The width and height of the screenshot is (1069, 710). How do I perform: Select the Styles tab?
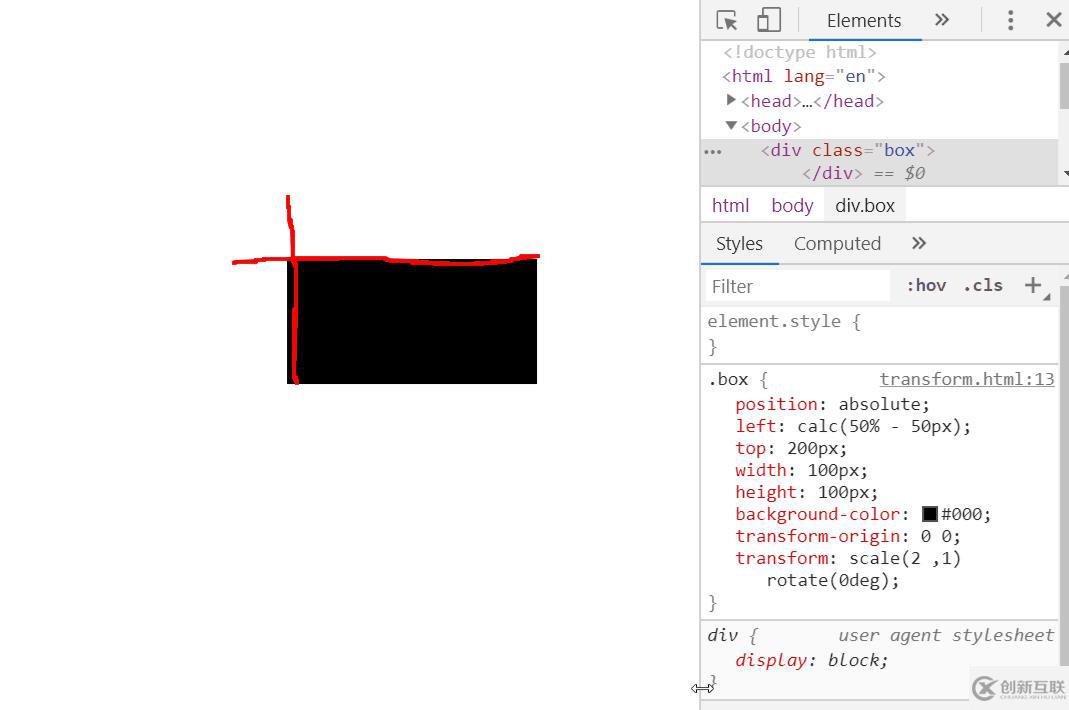click(x=739, y=243)
